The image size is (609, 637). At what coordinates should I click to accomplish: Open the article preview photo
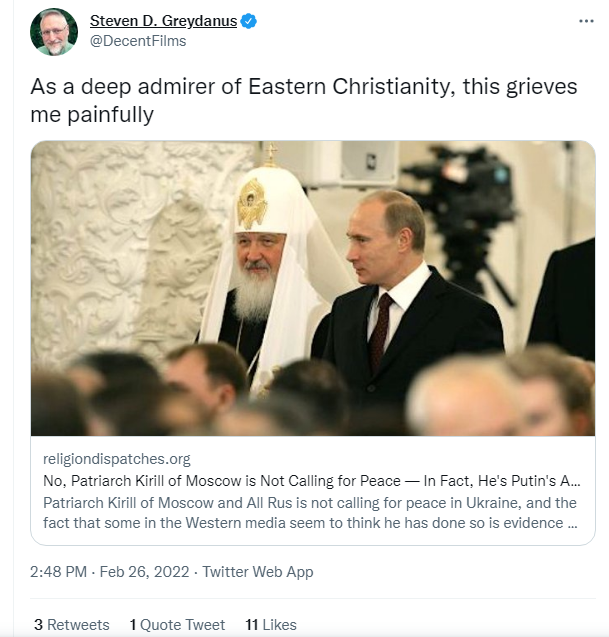313,288
